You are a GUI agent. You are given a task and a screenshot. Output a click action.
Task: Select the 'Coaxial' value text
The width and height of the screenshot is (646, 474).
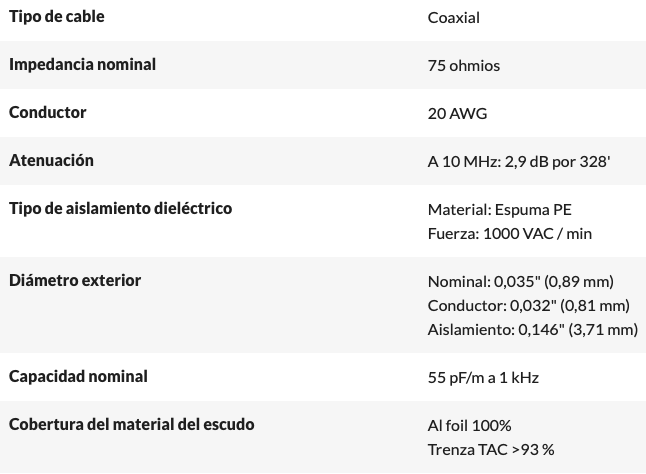(x=453, y=18)
